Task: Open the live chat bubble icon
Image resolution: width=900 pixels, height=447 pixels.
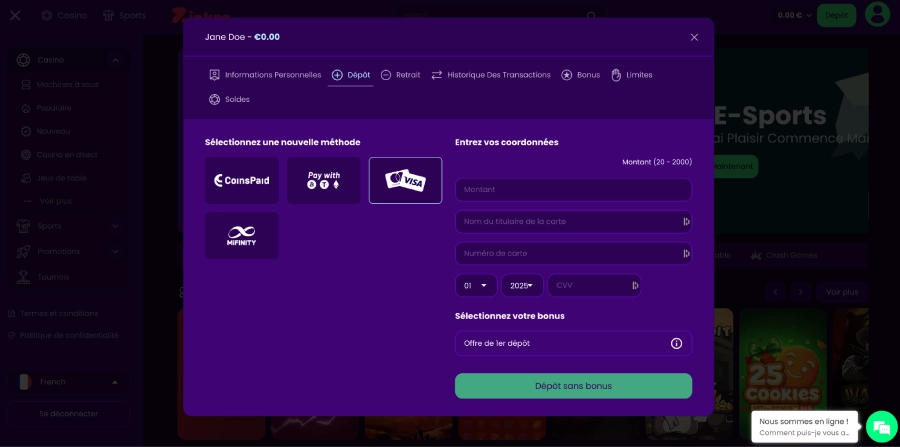Action: pos(881,426)
